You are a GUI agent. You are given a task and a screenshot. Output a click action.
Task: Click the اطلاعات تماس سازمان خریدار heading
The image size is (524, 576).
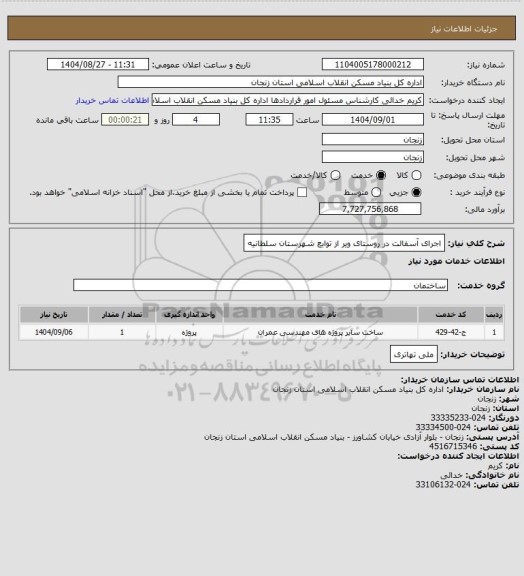[460, 379]
